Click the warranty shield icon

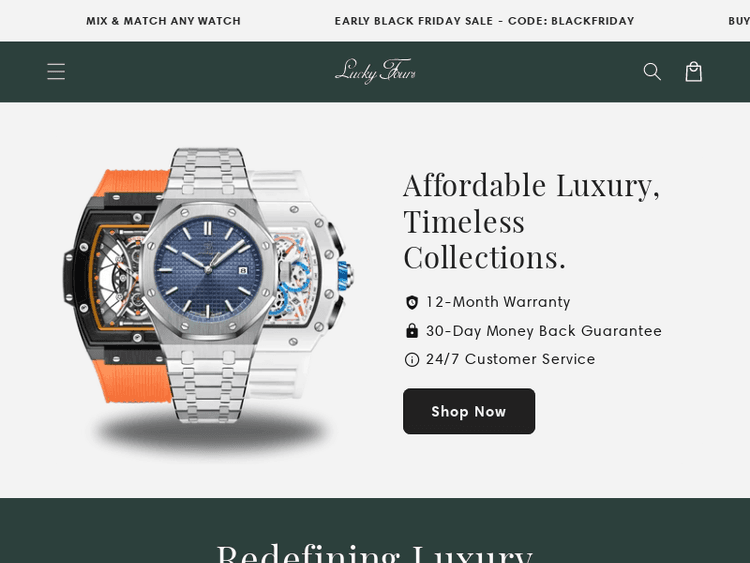click(411, 302)
